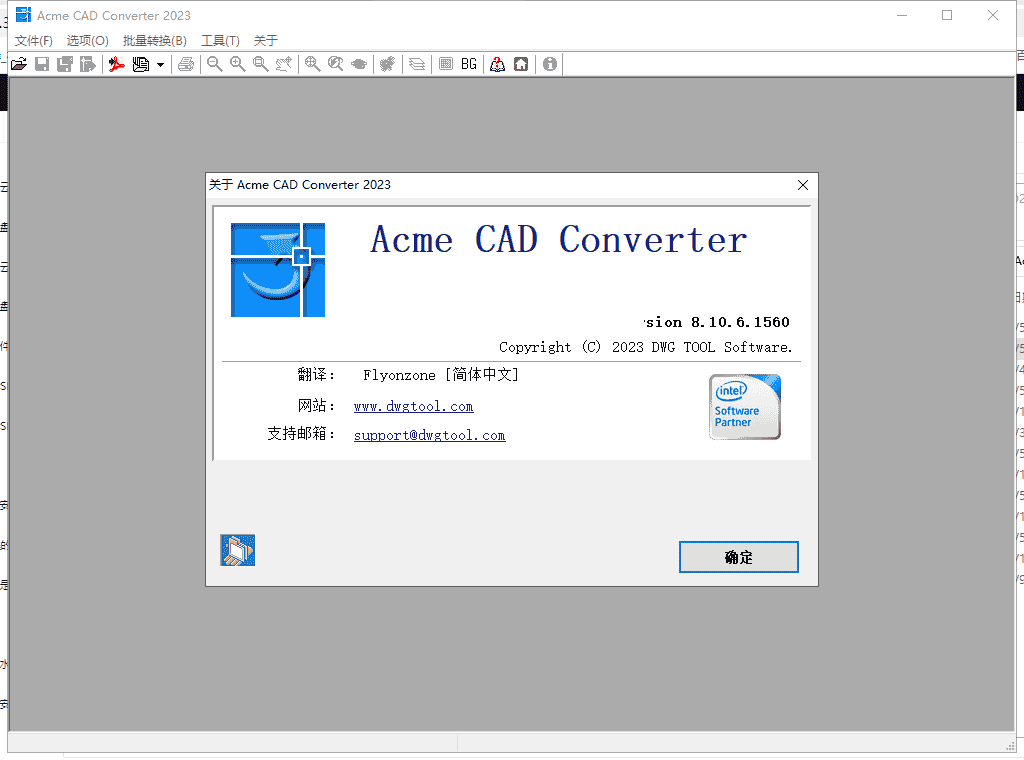
Task: Select the Zoom Out magnifier tool
Action: coord(214,63)
